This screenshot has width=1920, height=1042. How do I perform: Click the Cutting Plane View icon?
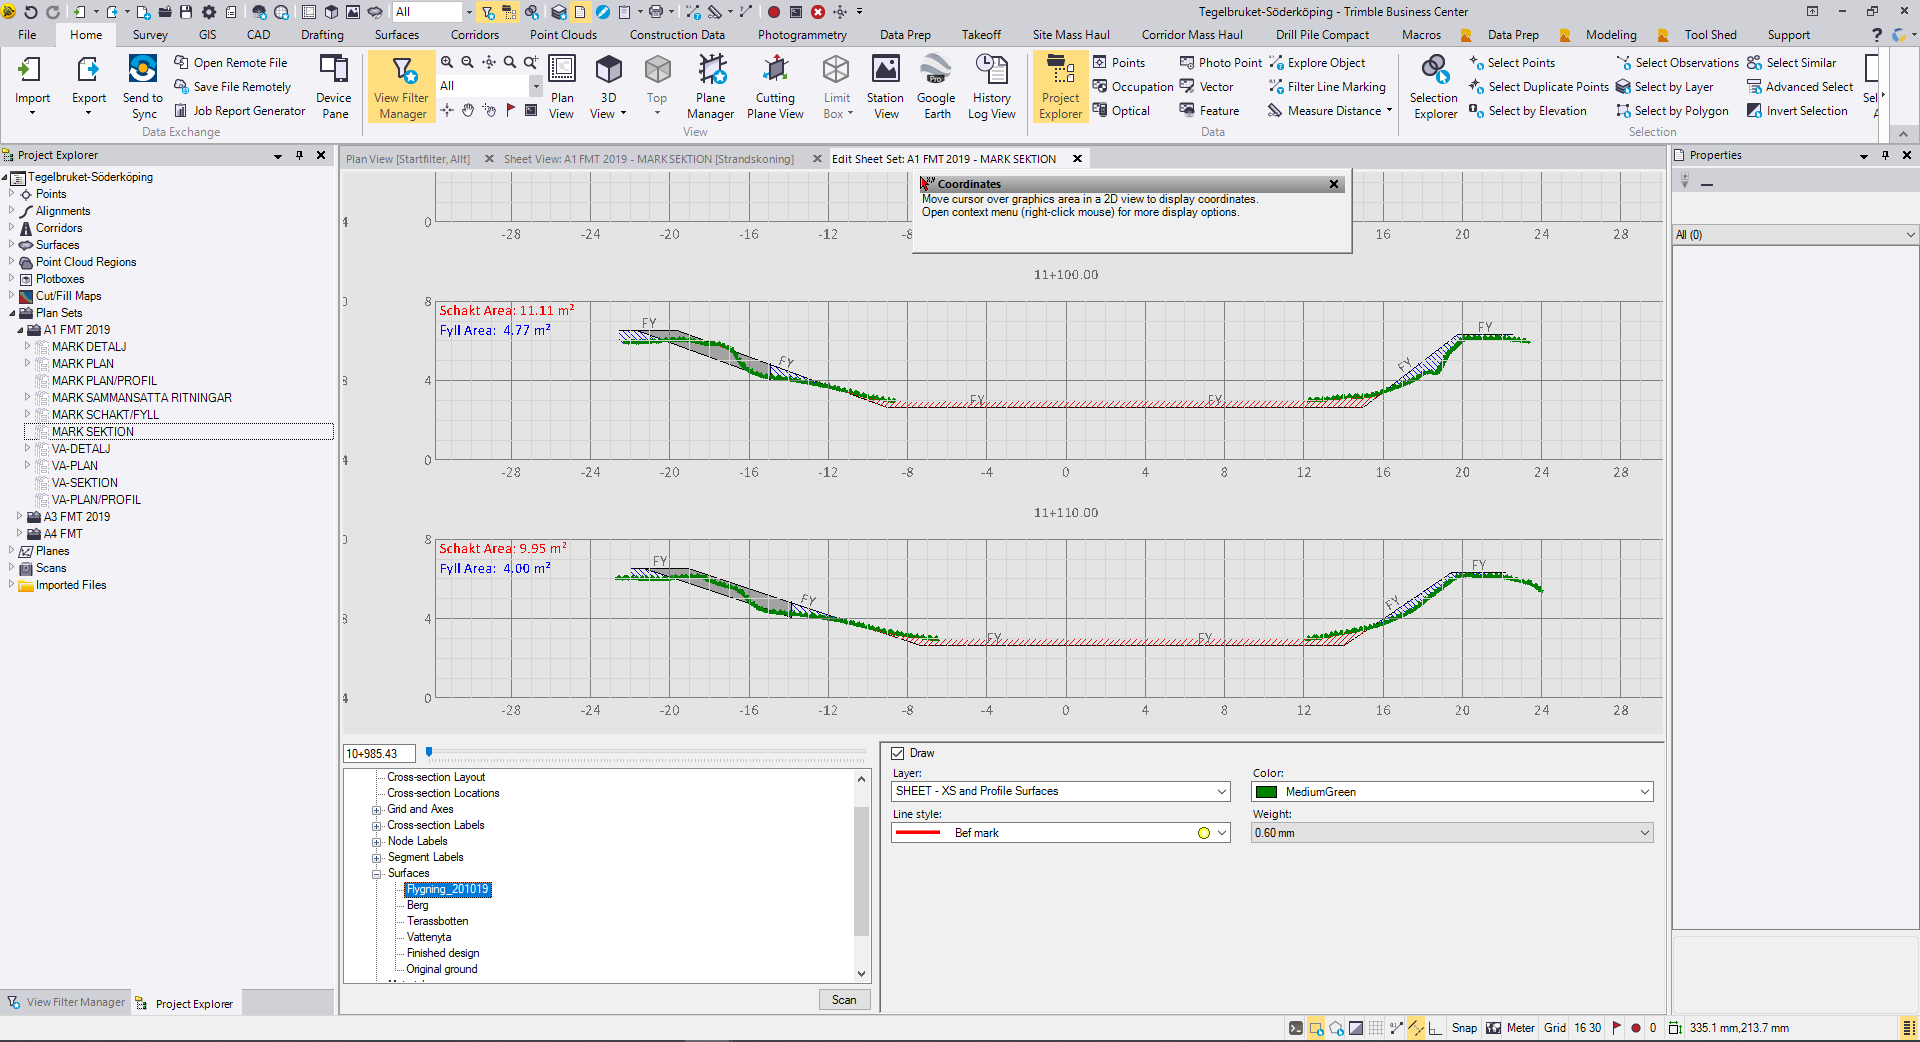coord(775,87)
